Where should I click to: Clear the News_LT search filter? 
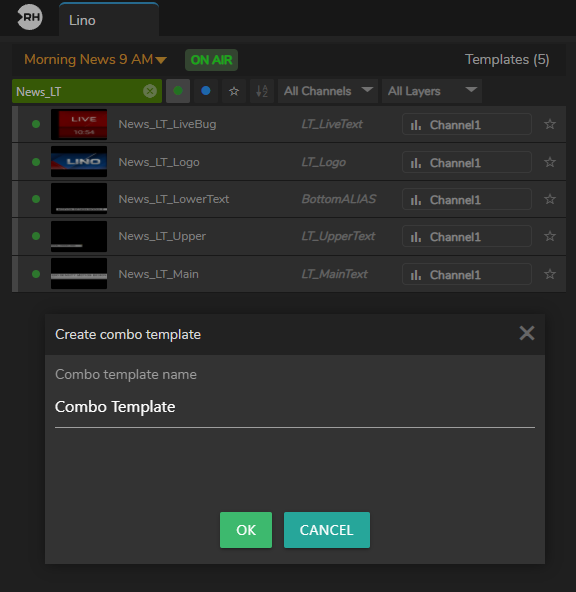[x=150, y=91]
